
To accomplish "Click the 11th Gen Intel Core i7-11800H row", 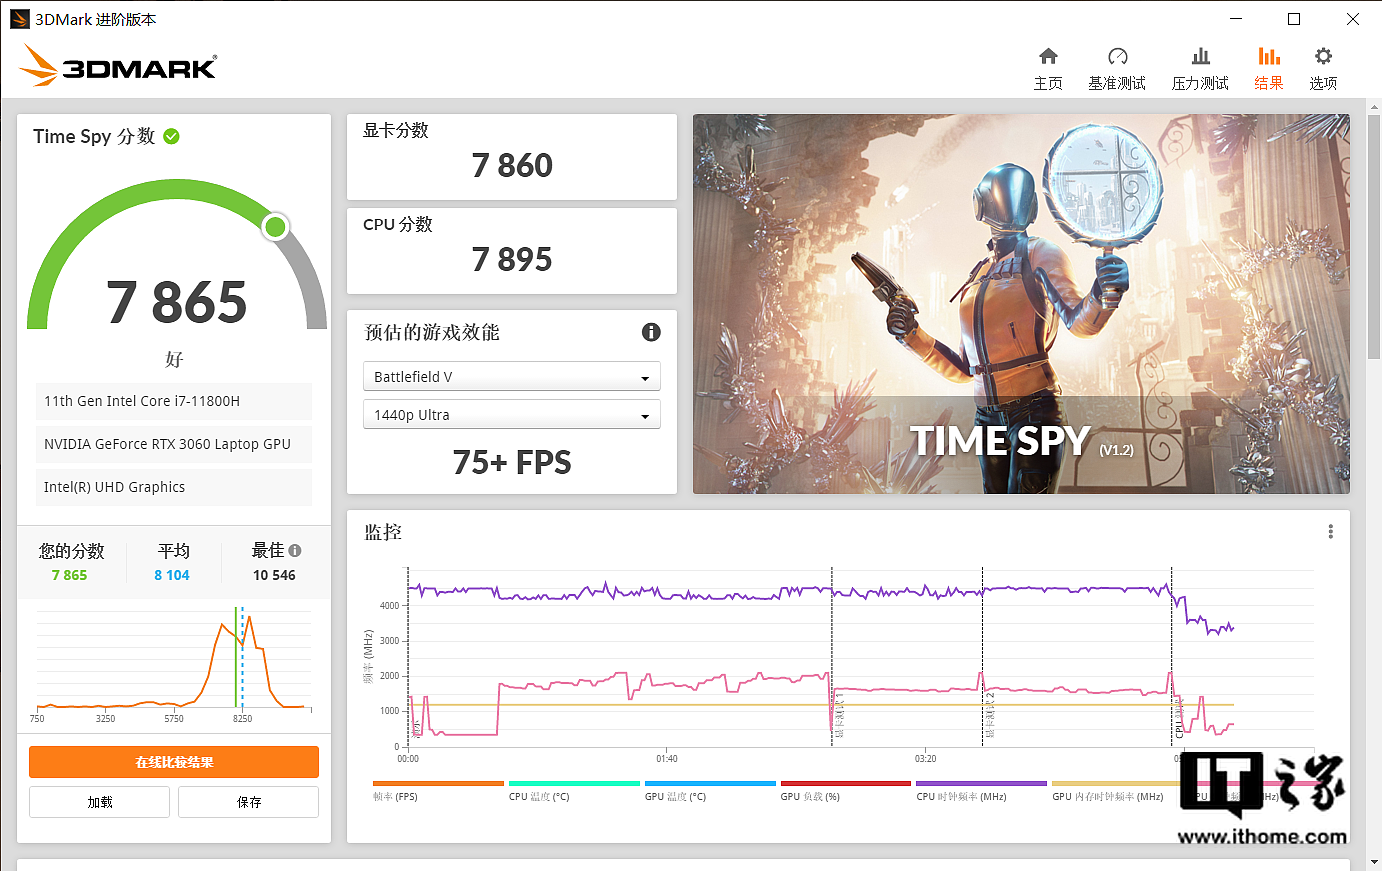I will point(174,401).
